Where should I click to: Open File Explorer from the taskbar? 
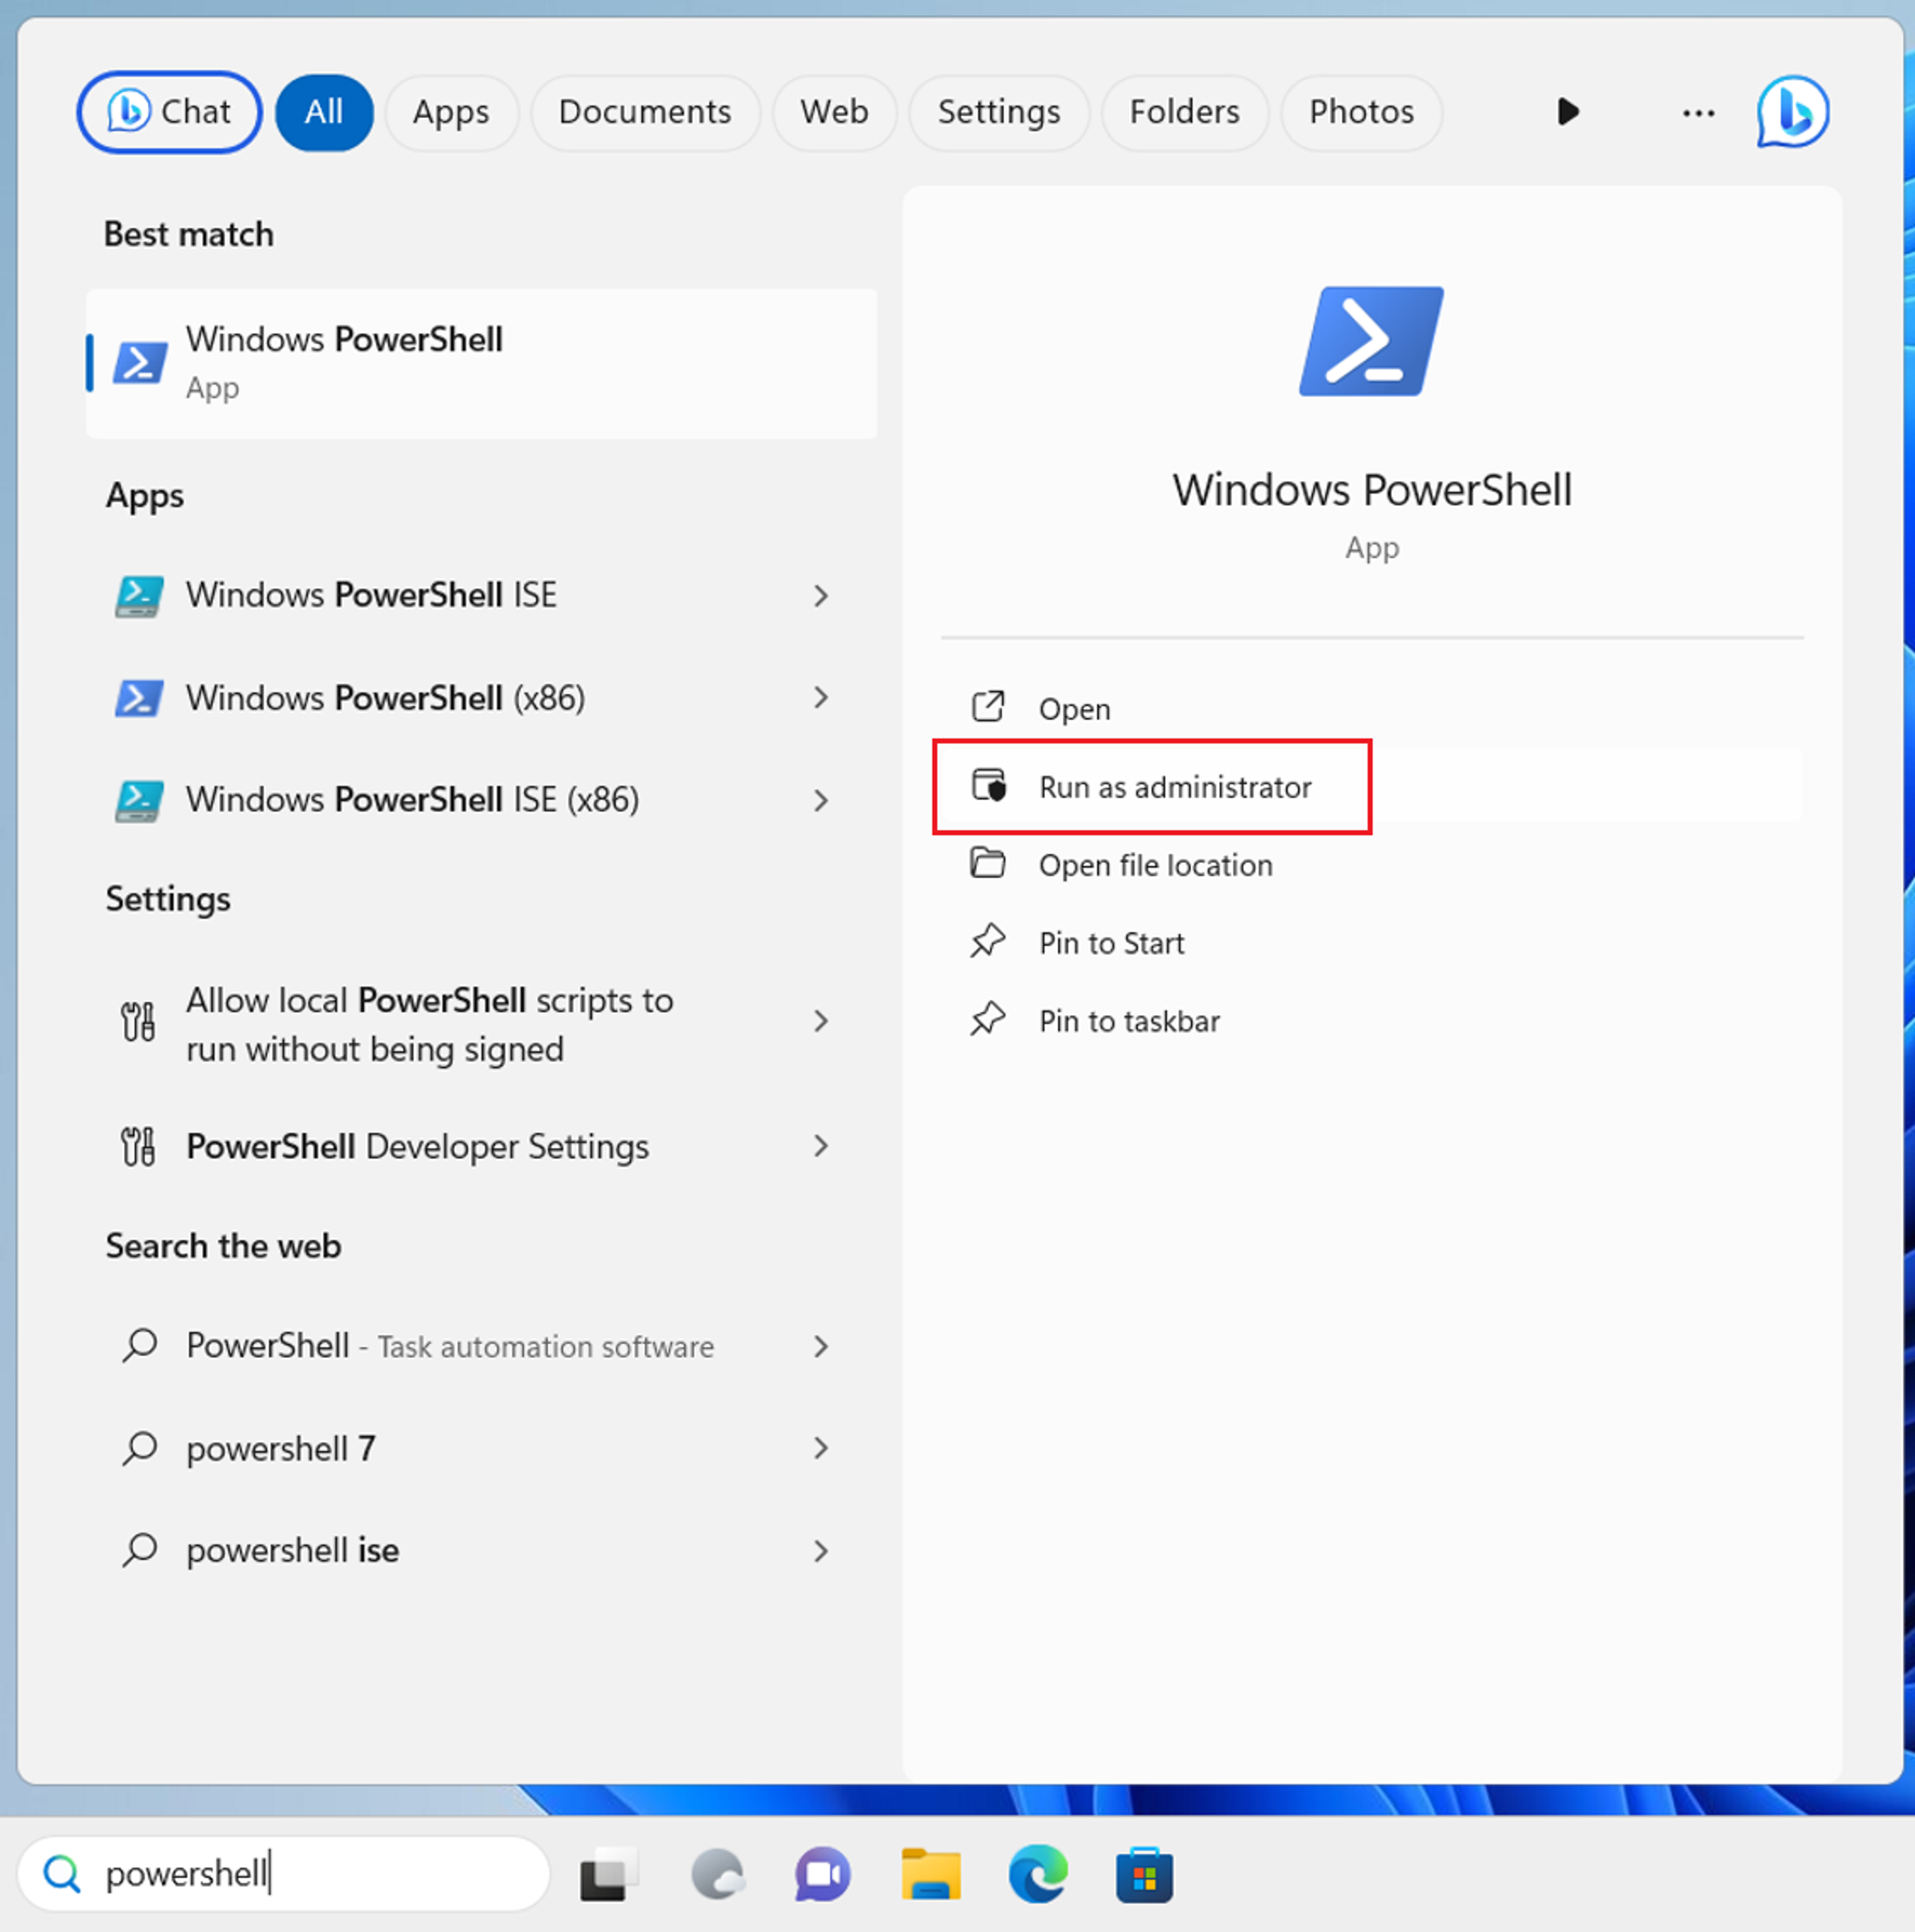931,1875
